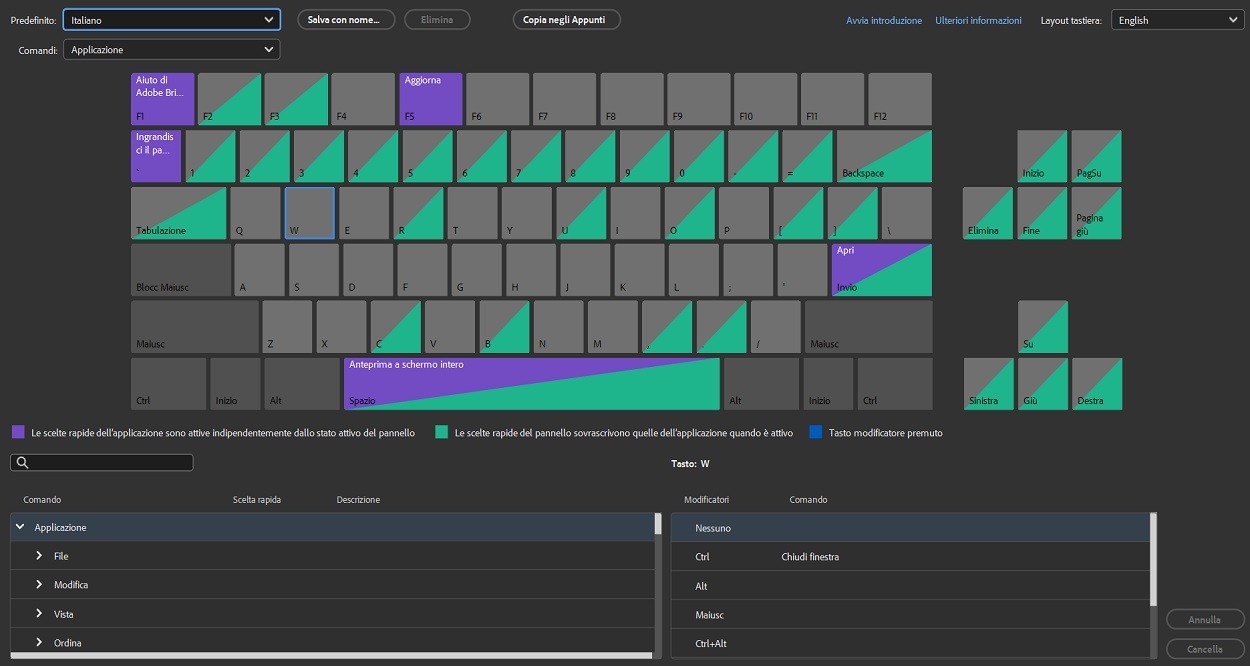Click the Invio key with Apri shortcut

click(880, 269)
